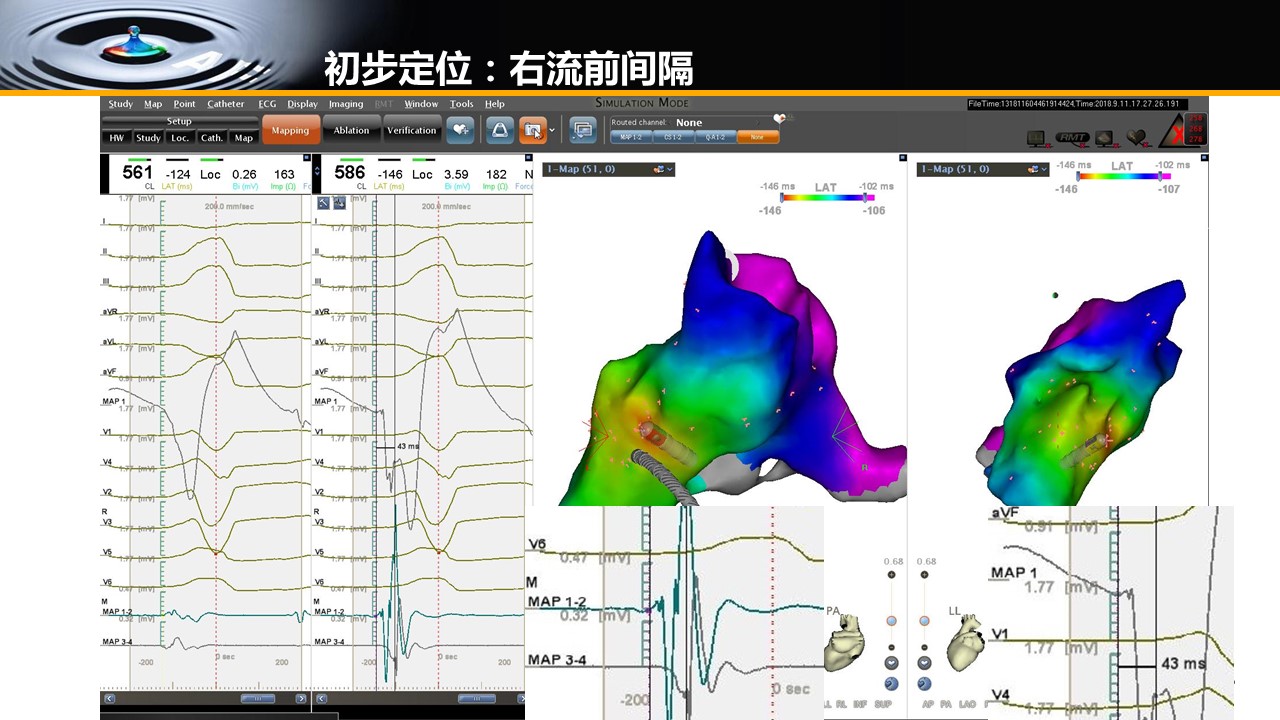Open the Imaging menu
1280x720 pixels.
(346, 104)
